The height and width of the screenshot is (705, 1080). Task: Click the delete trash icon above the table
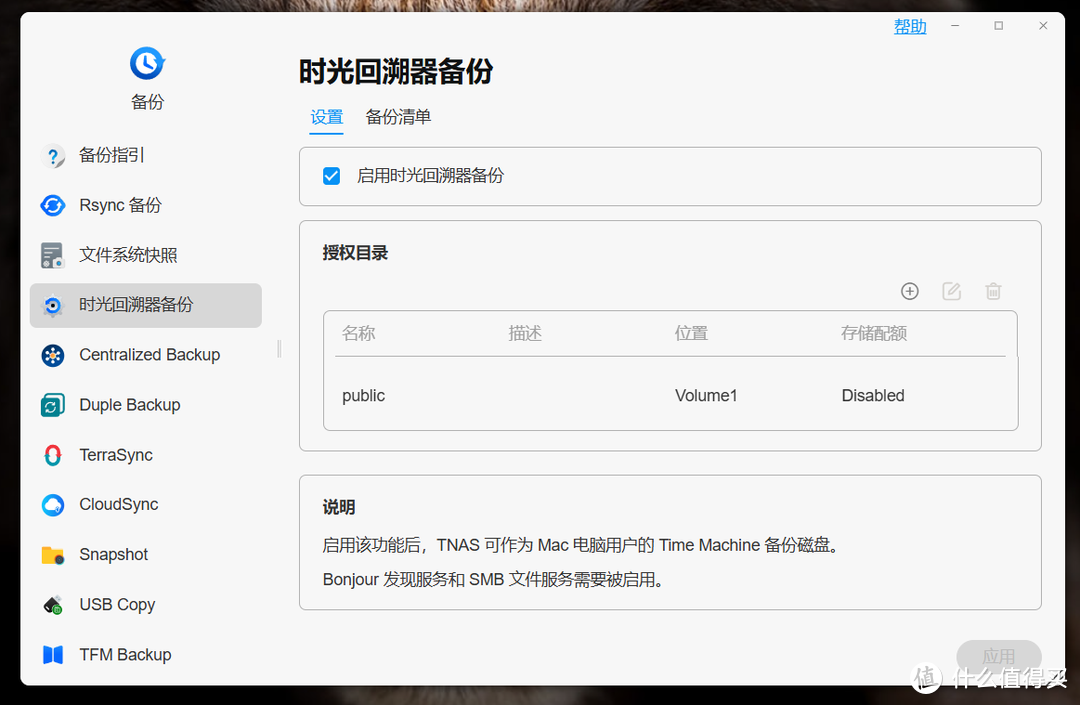(993, 291)
